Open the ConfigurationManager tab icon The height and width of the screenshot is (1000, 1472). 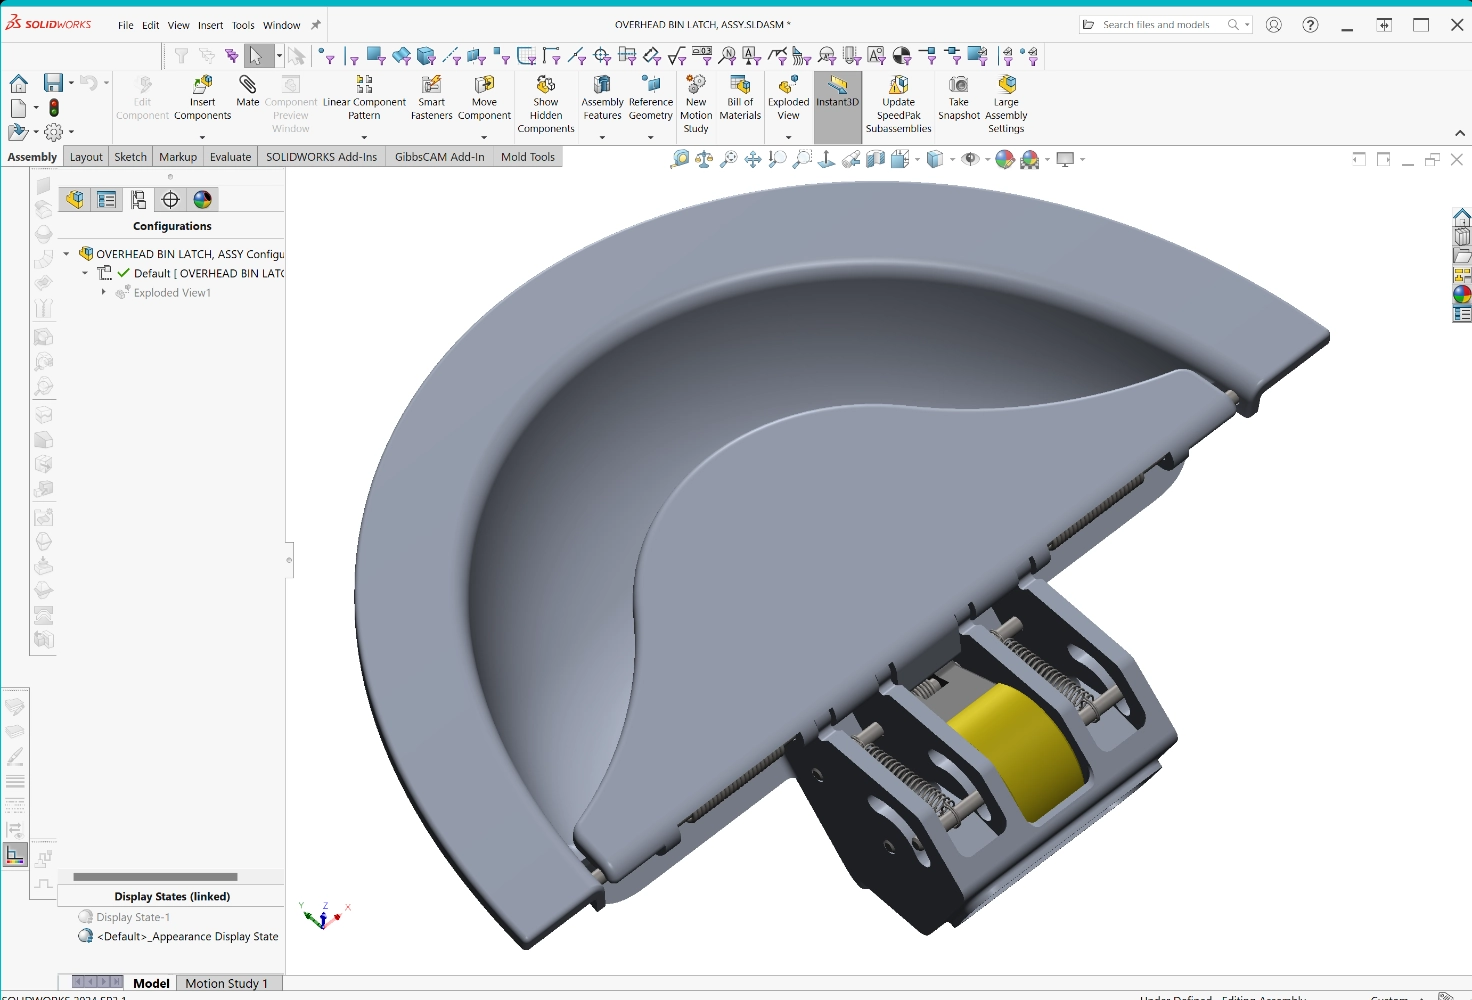pyautogui.click(x=139, y=200)
